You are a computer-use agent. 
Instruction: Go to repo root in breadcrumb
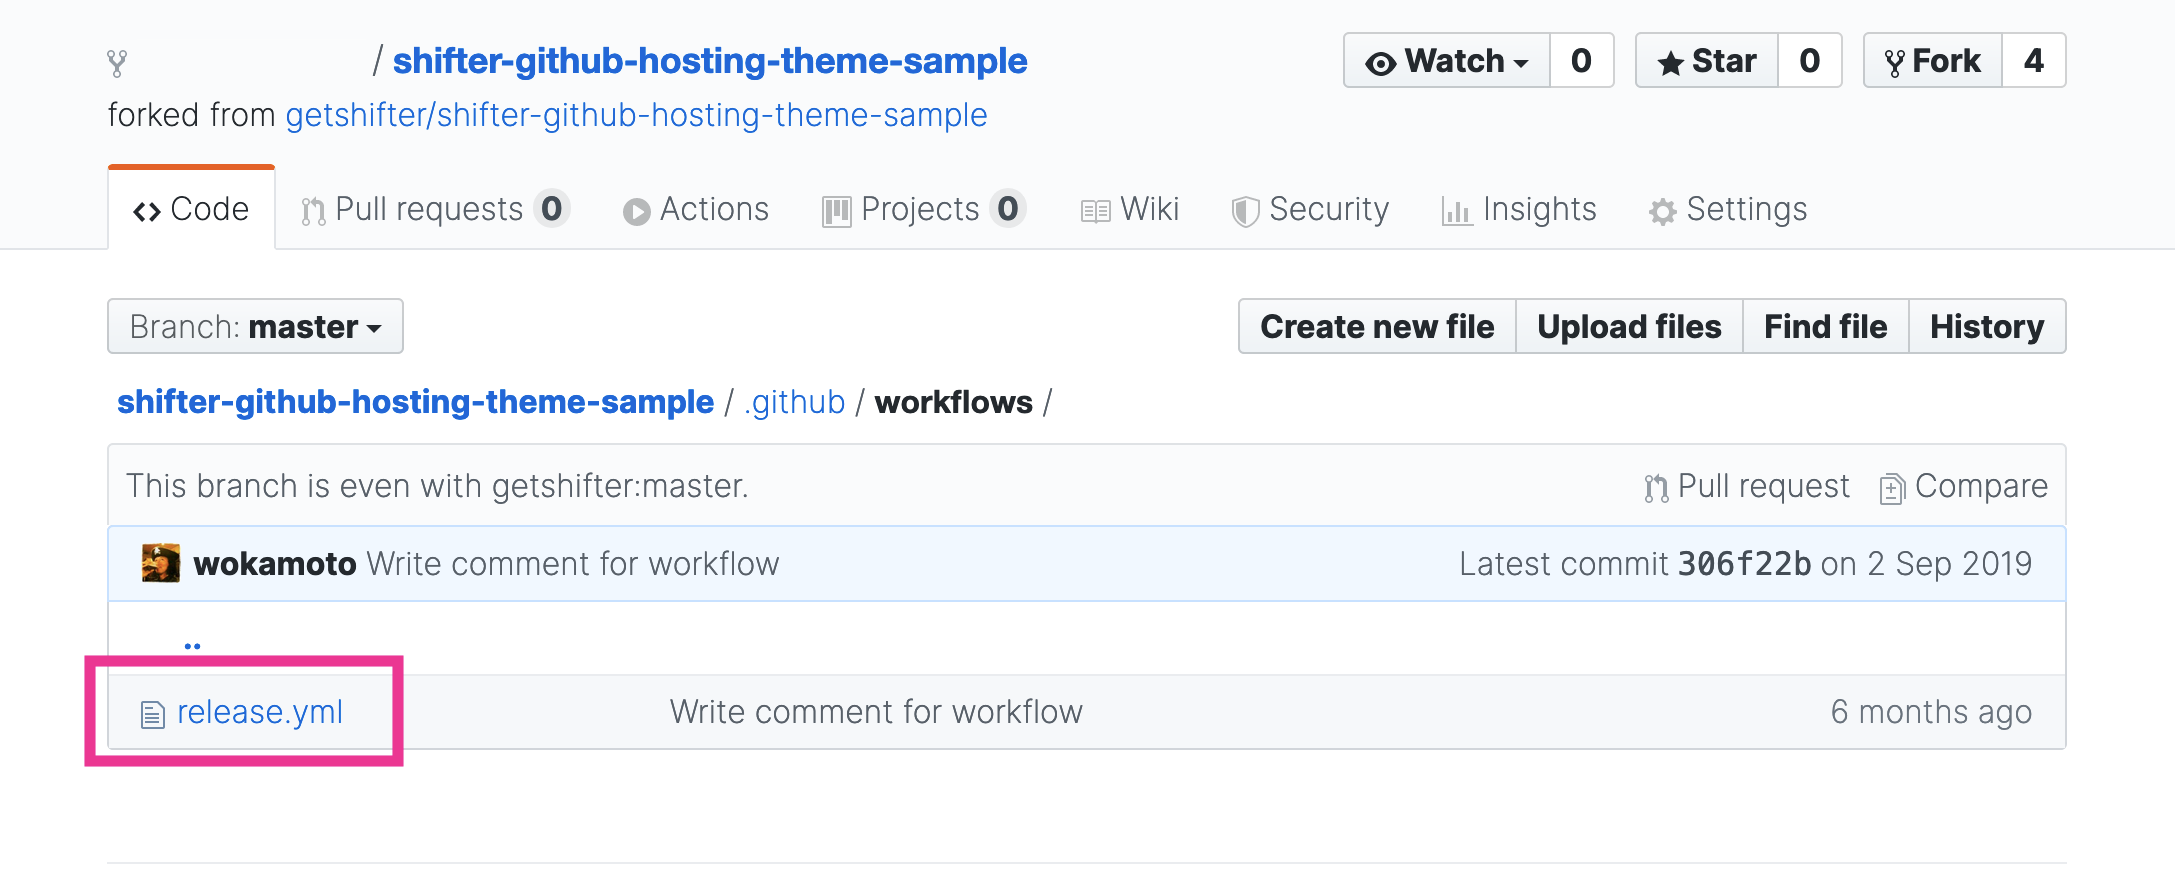click(x=416, y=402)
